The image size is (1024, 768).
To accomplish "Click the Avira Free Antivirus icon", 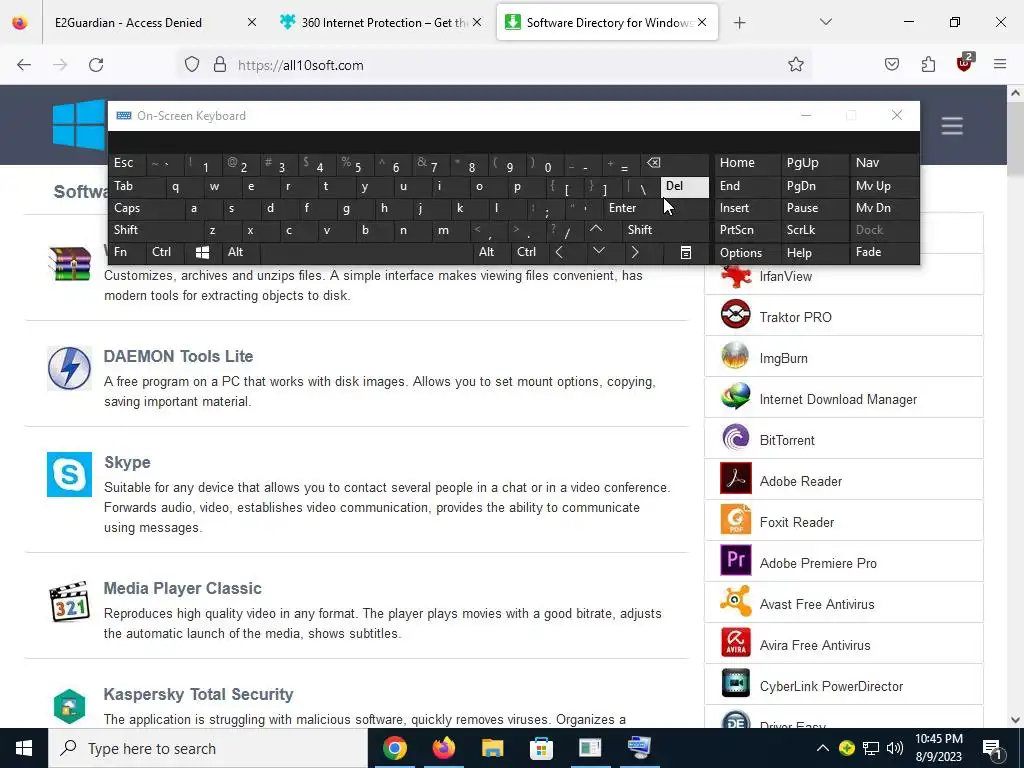I will [736, 643].
